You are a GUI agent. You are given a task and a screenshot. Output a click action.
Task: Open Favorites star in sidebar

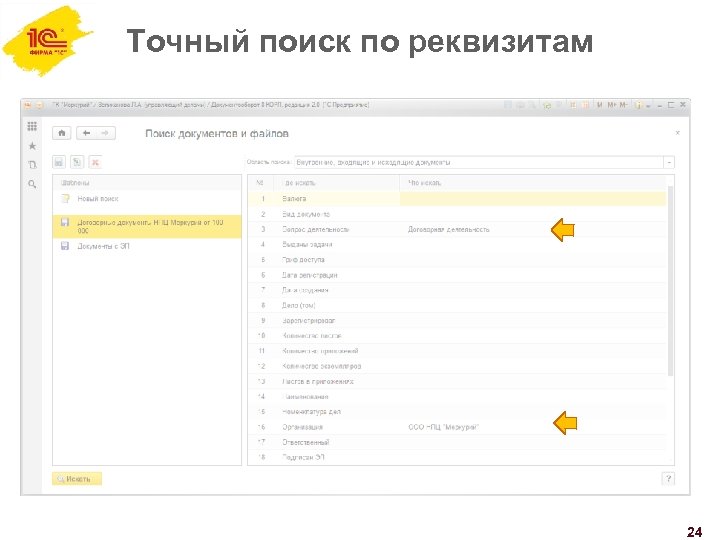click(32, 146)
